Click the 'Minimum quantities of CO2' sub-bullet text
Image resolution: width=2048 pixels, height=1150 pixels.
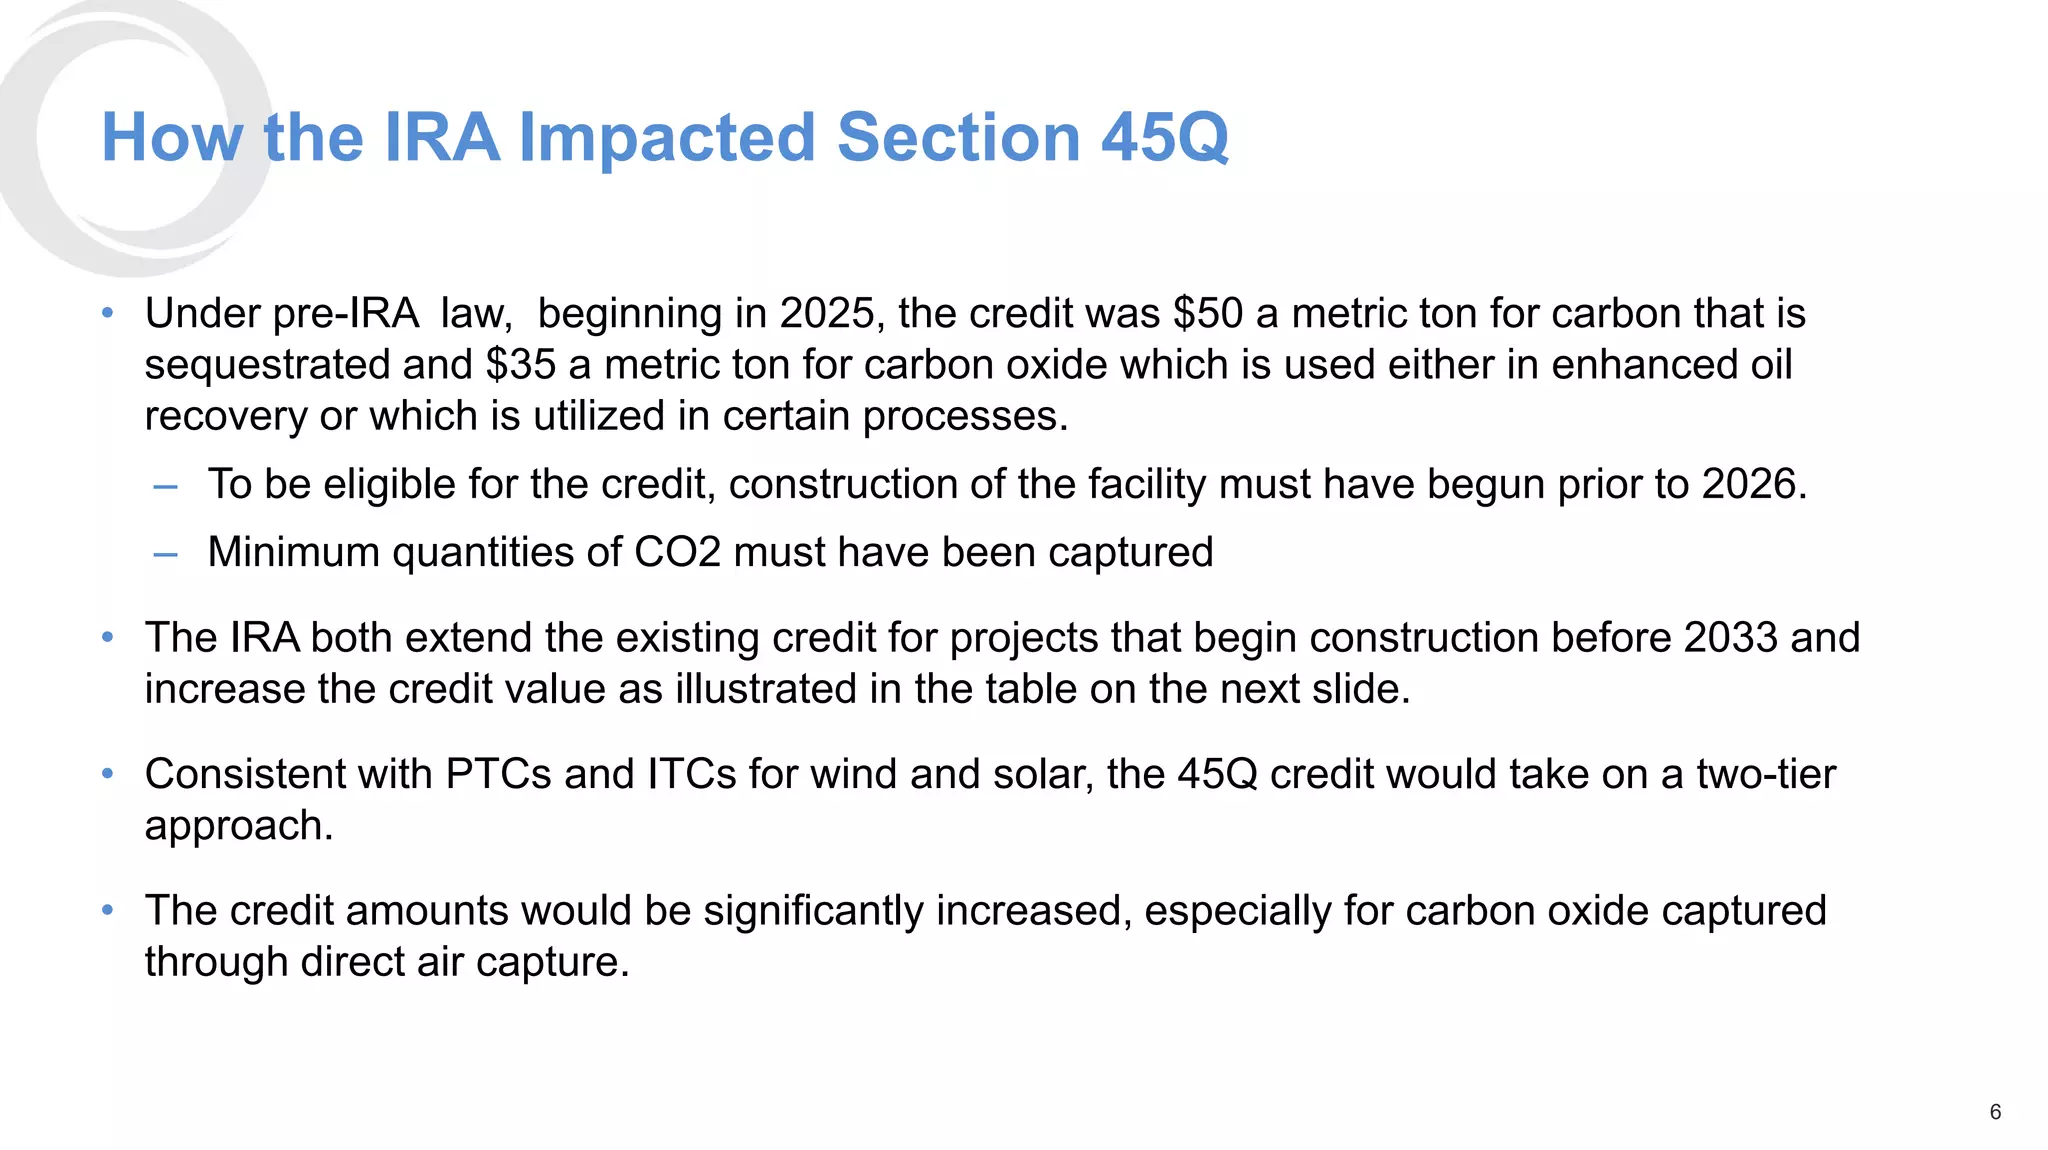point(709,552)
